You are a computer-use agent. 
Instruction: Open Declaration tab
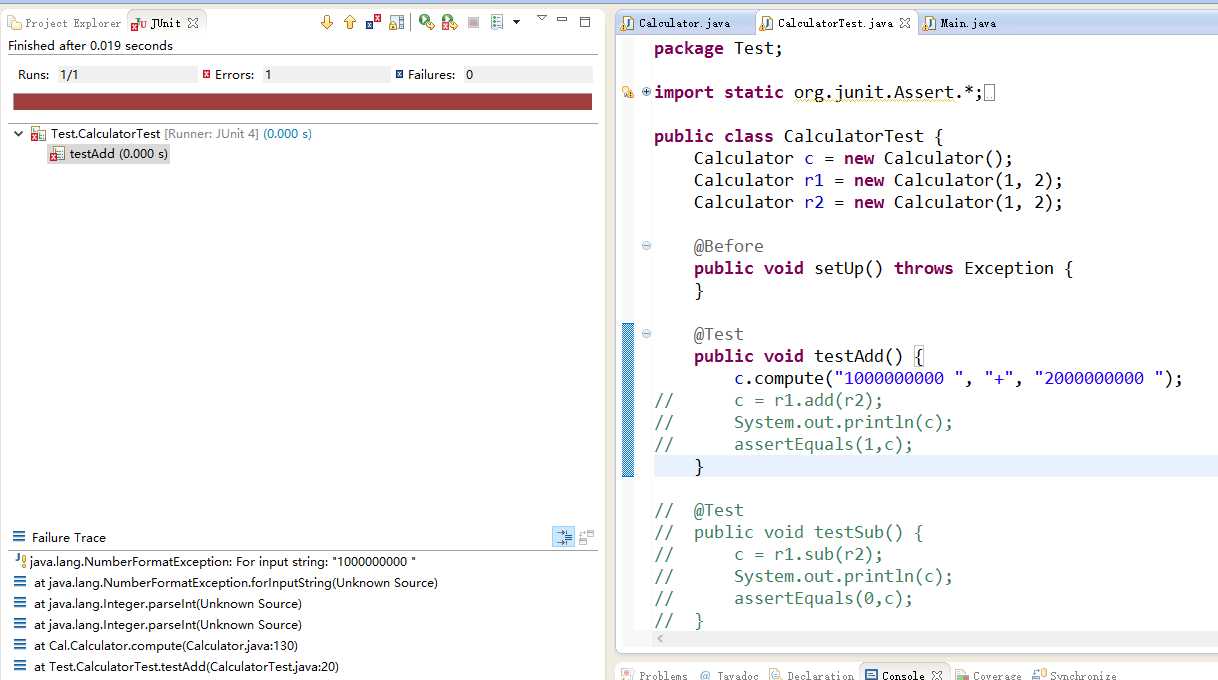coord(811,676)
